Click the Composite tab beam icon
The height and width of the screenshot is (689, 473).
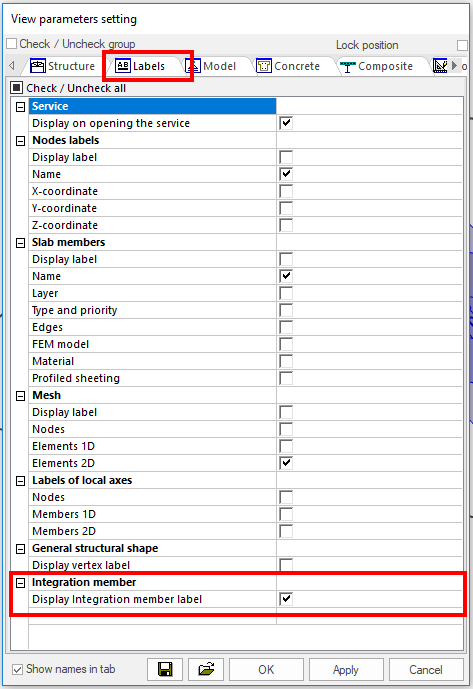(x=348, y=66)
